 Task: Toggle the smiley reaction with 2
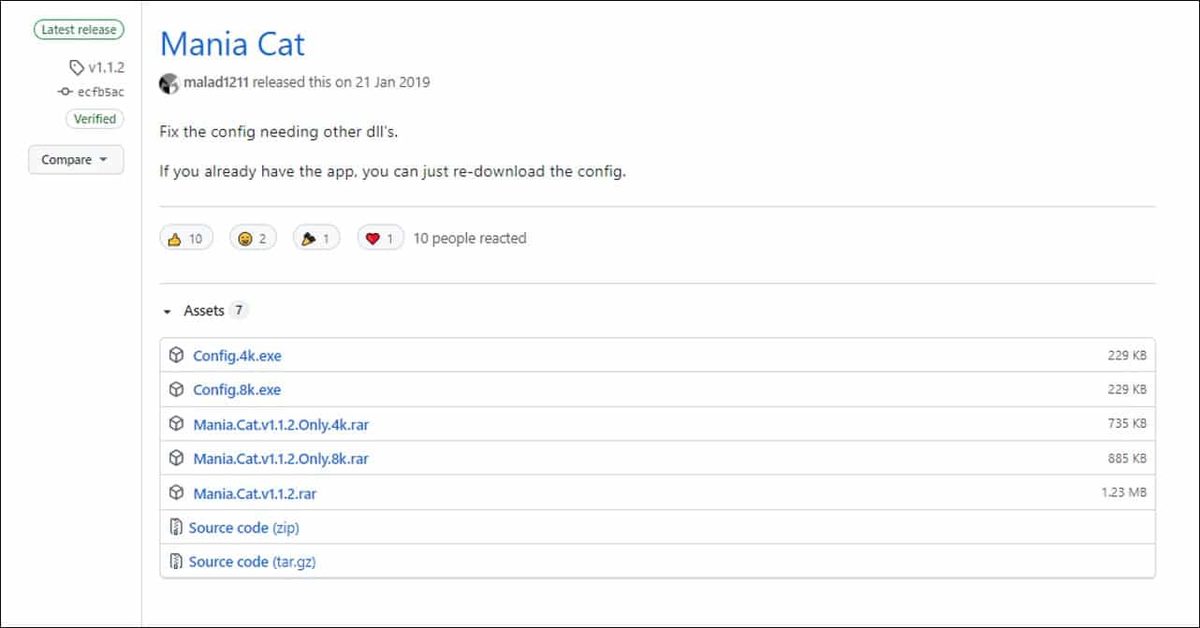tap(253, 238)
